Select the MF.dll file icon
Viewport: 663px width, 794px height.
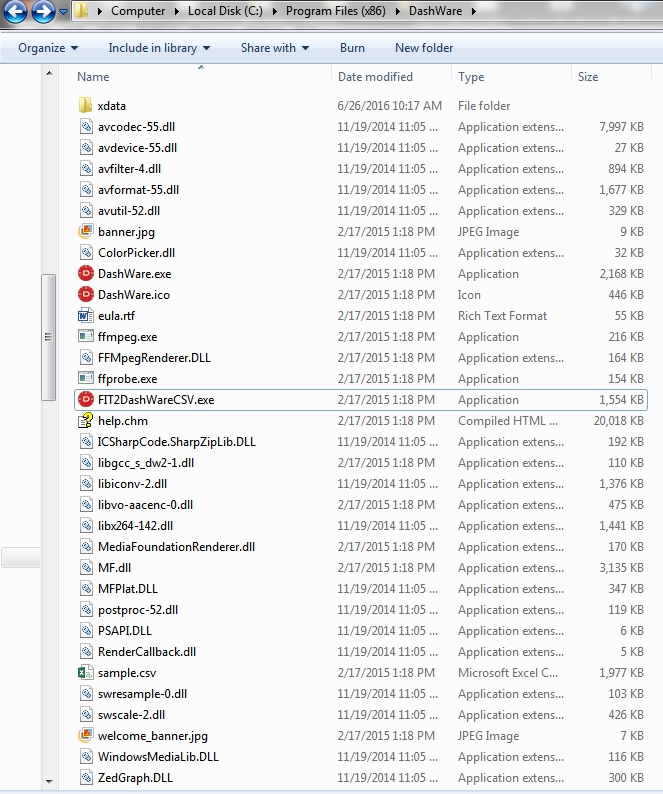(86, 568)
